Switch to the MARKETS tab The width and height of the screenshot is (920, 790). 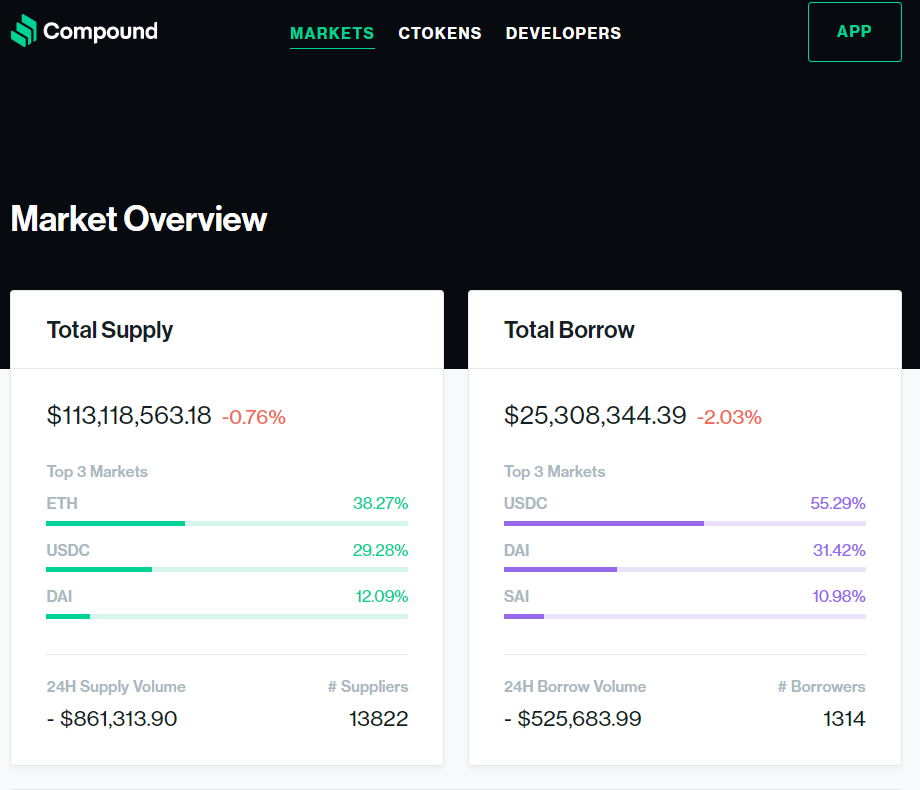click(332, 33)
